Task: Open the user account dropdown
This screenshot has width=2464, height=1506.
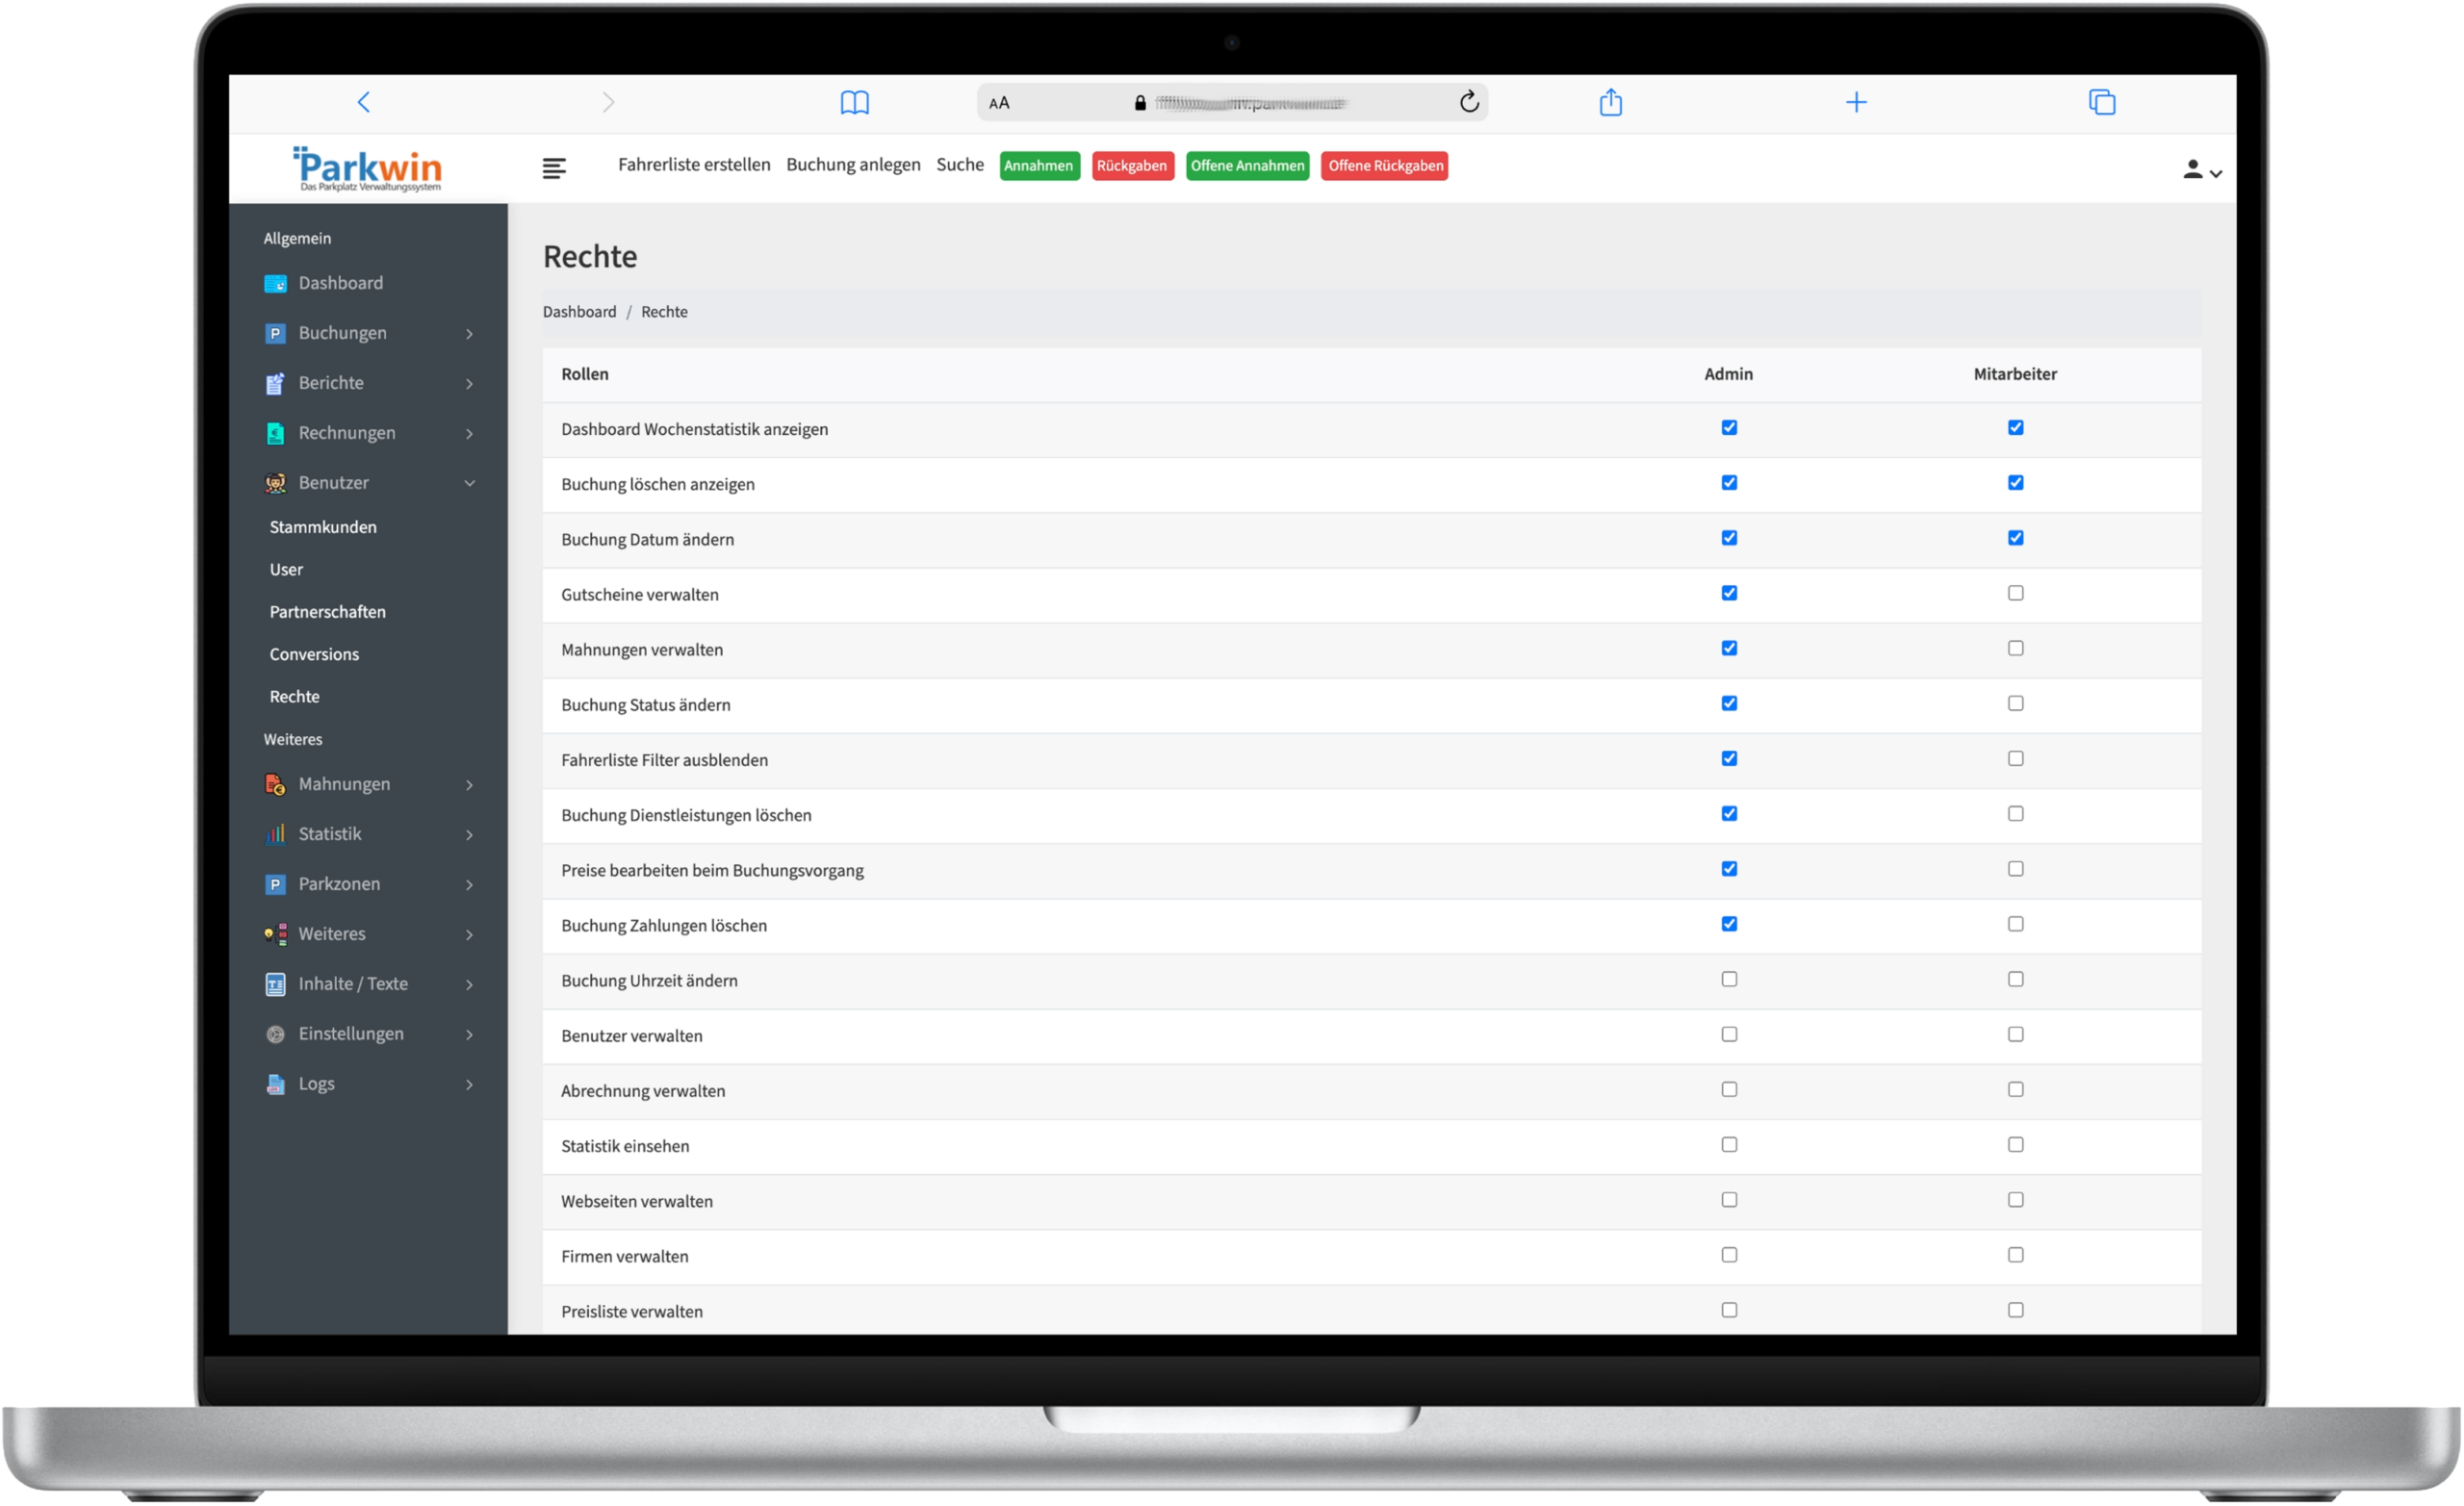Action: pos(2202,170)
